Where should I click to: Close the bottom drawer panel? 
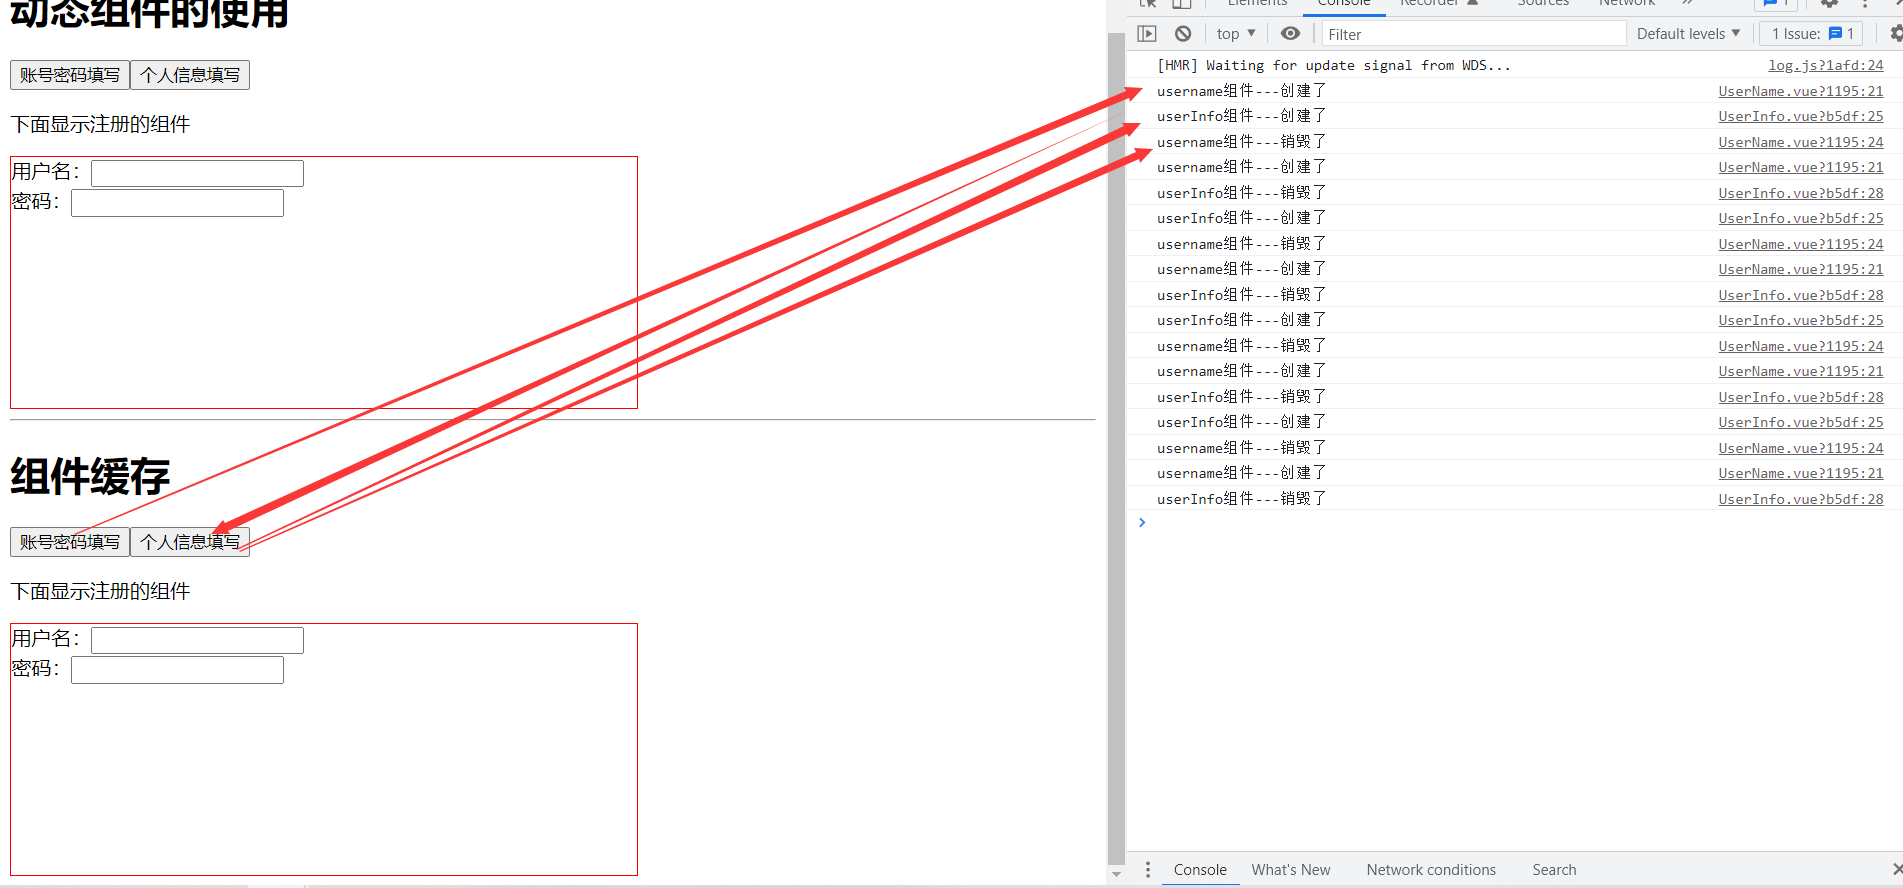click(x=1897, y=870)
